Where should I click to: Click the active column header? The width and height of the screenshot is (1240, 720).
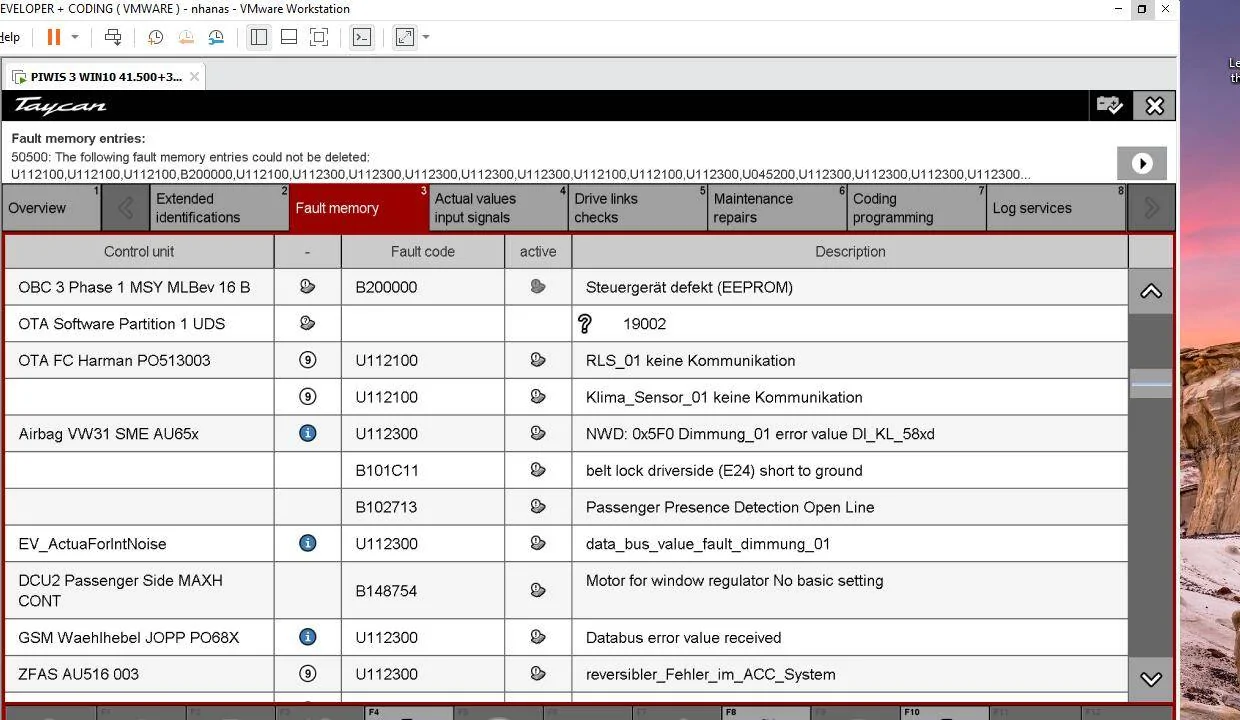[x=538, y=252]
